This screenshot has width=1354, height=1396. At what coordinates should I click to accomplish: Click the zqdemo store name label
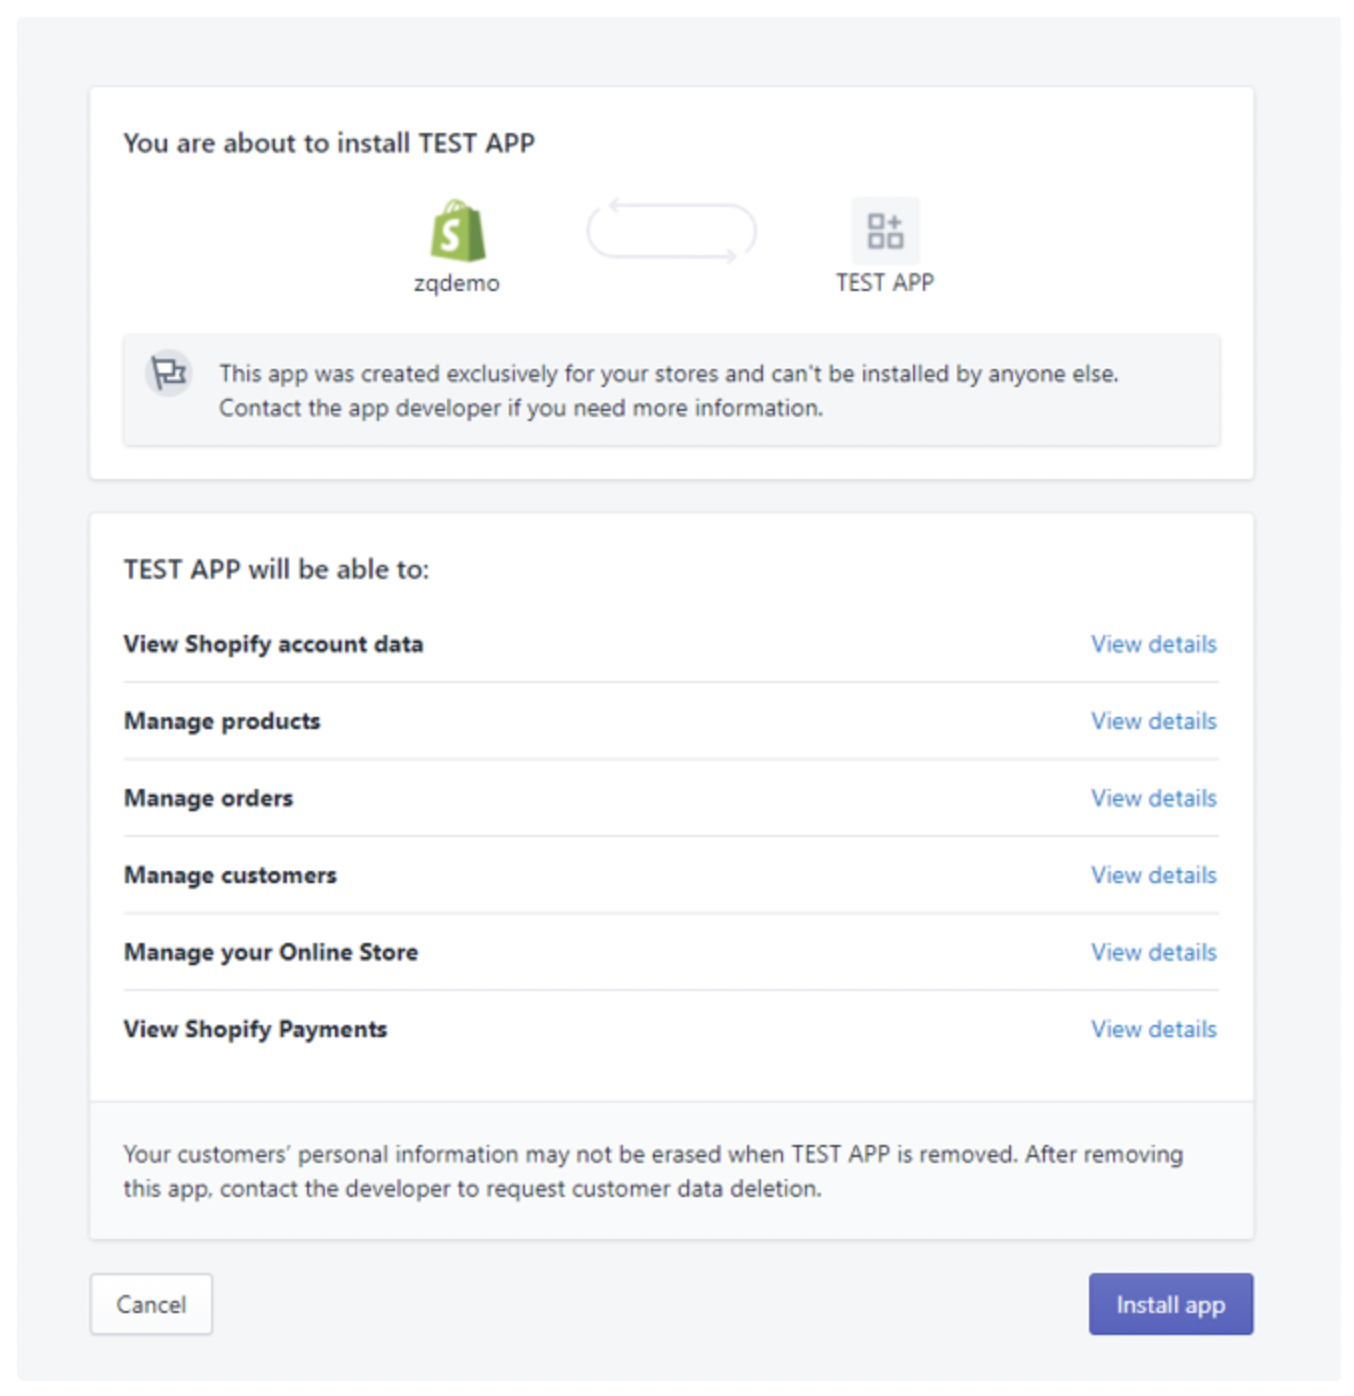(457, 284)
